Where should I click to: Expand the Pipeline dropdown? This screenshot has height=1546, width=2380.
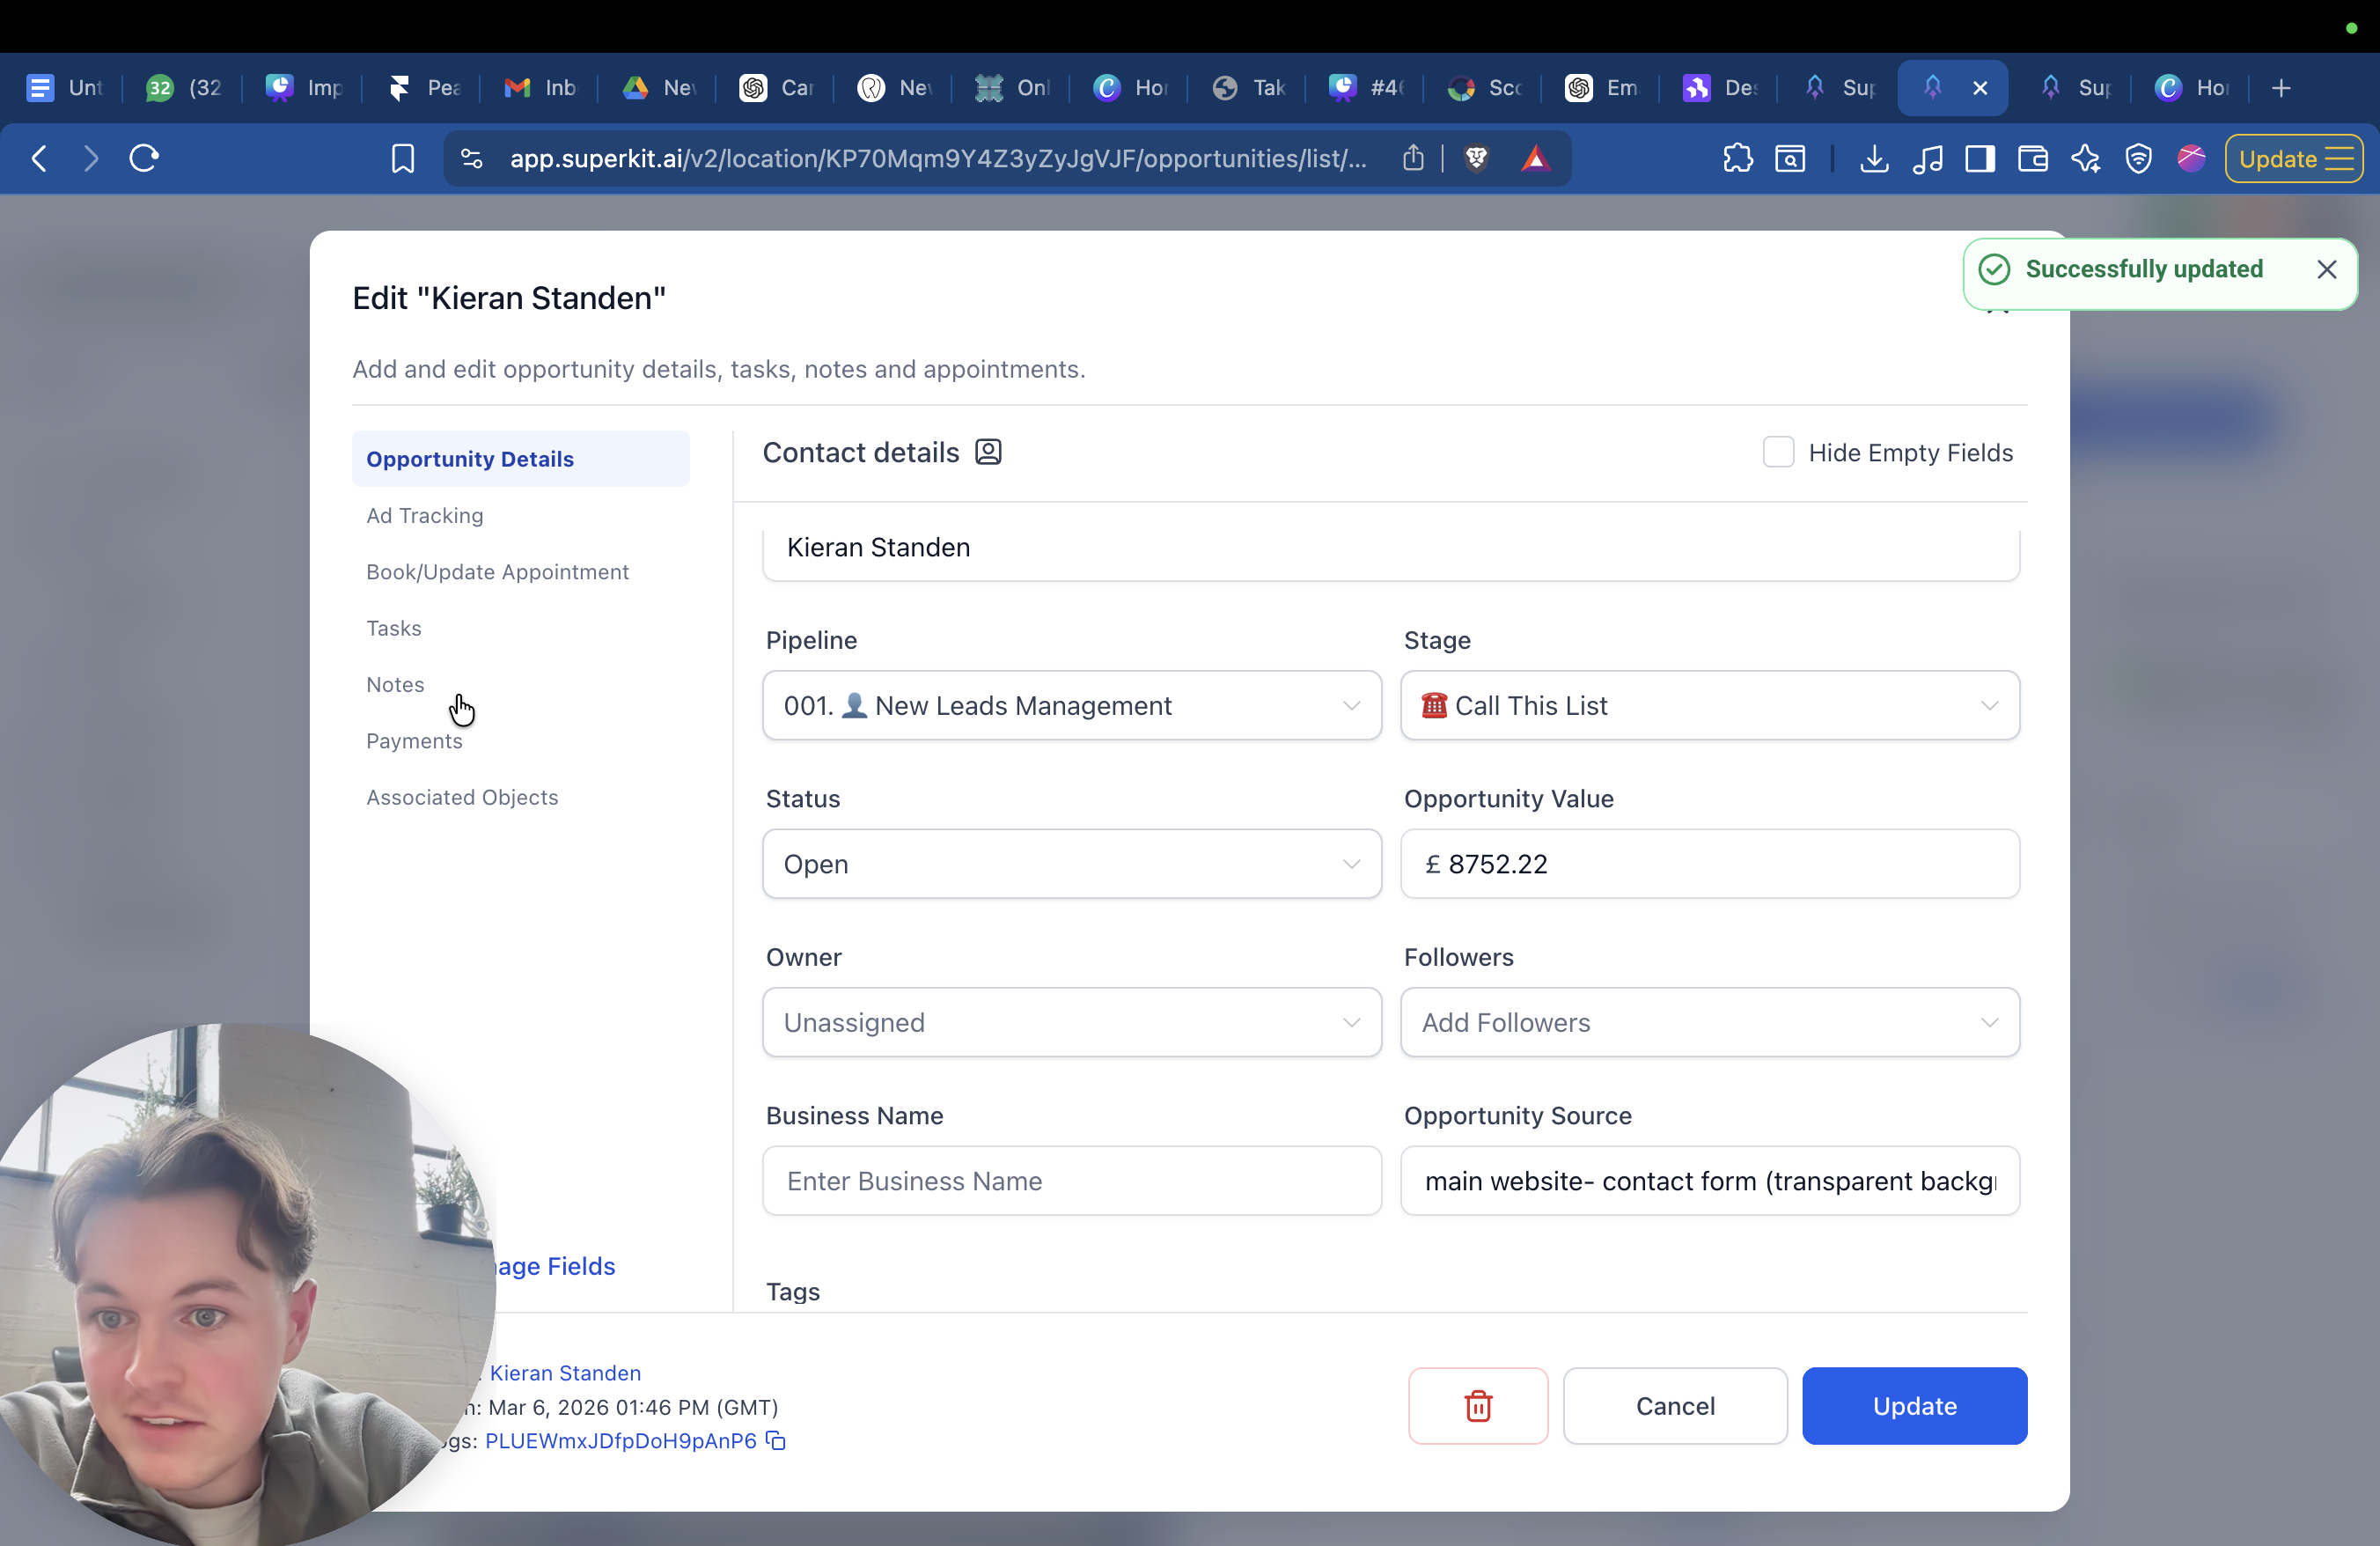[1071, 705]
